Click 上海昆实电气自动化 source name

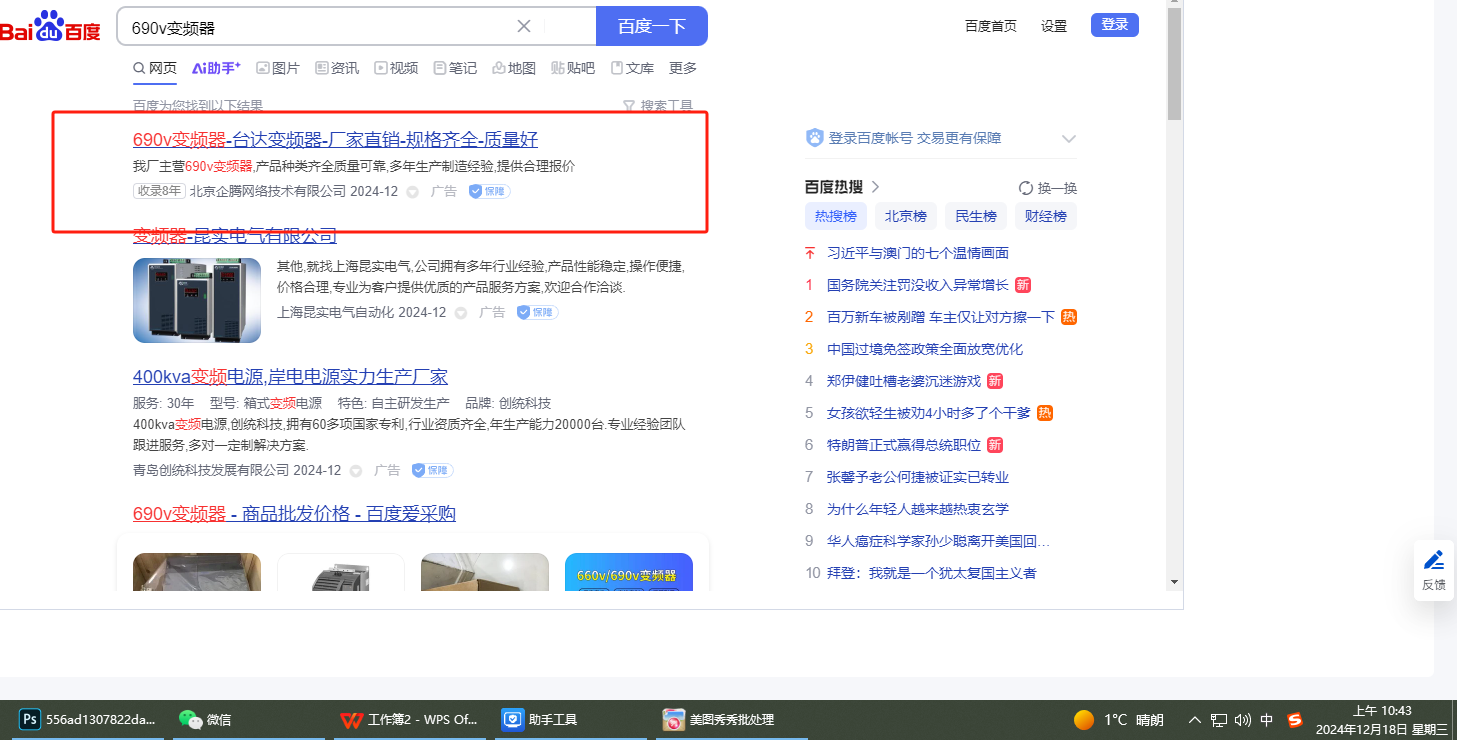point(336,312)
